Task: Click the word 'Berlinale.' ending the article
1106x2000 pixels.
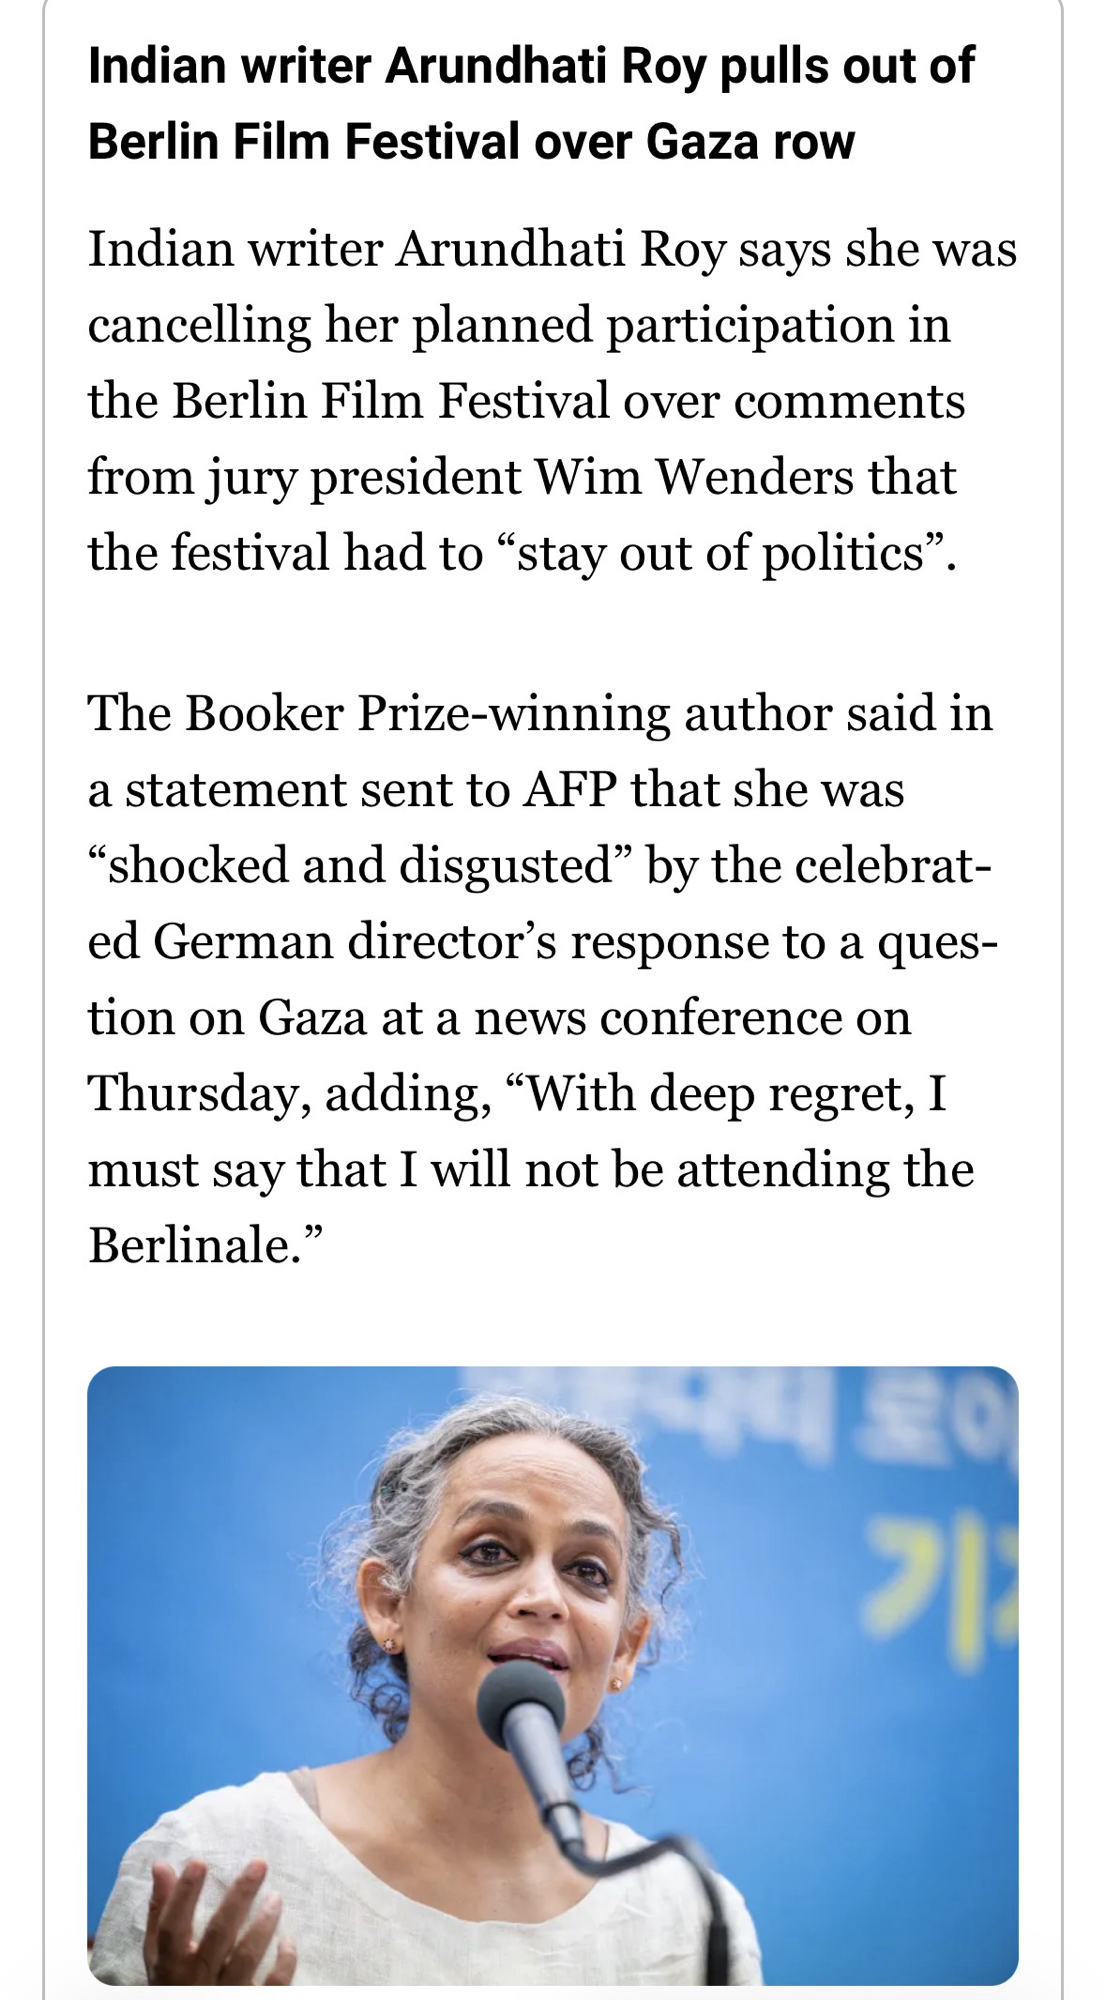Action: coord(205,1245)
